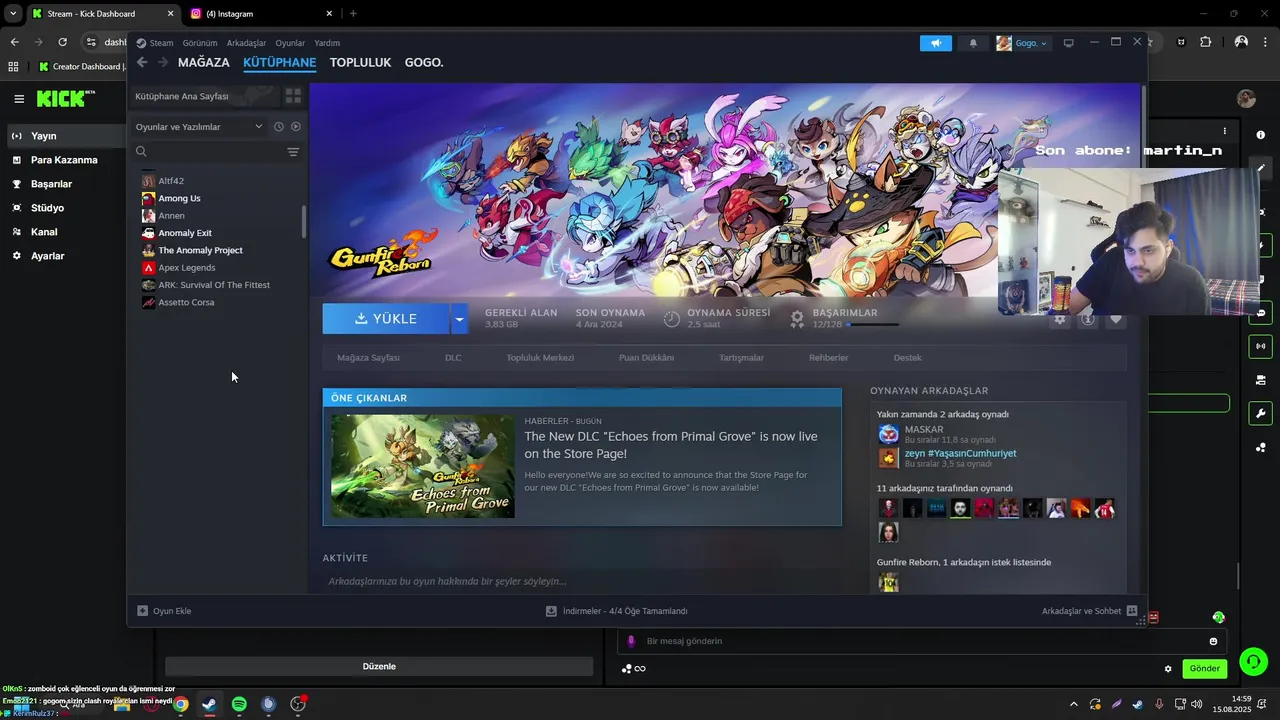This screenshot has width=1280, height=720.
Task: Select Apex Legends in the game list
Action: pyautogui.click(x=186, y=268)
